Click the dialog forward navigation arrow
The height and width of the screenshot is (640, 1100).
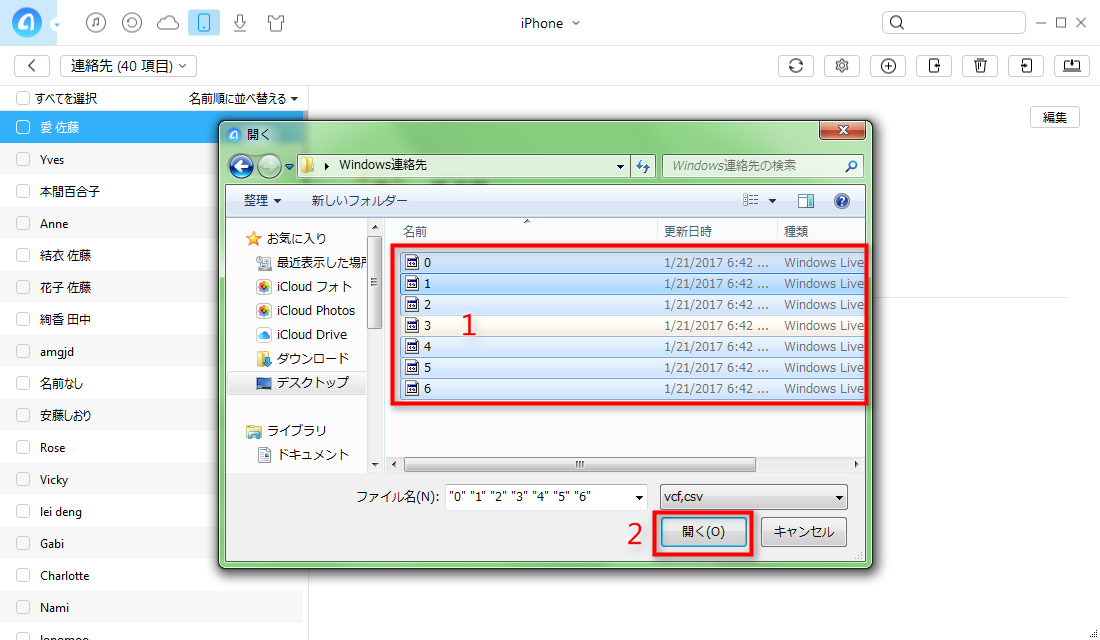coord(269,166)
